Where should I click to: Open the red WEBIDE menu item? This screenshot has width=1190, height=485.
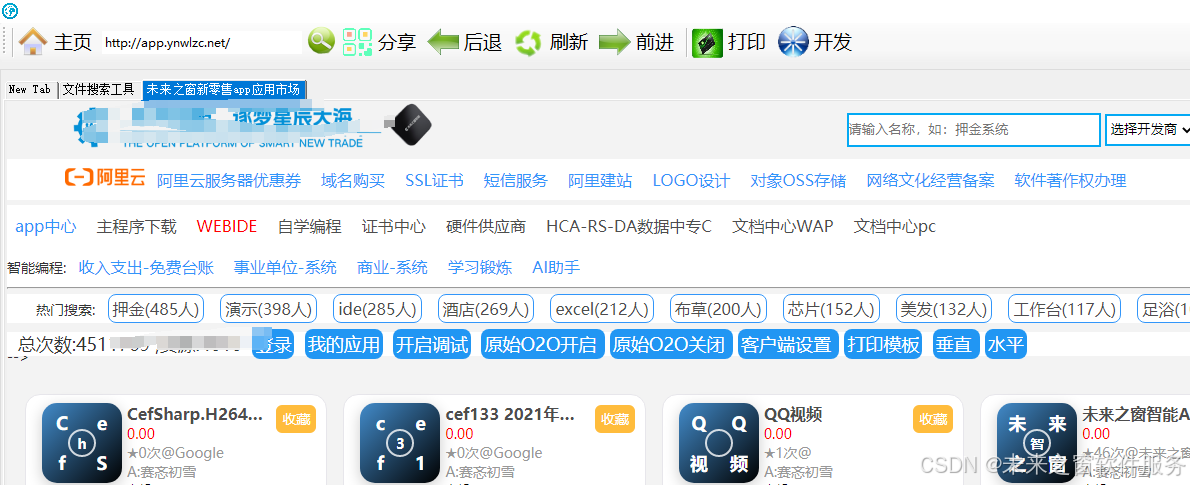(227, 226)
